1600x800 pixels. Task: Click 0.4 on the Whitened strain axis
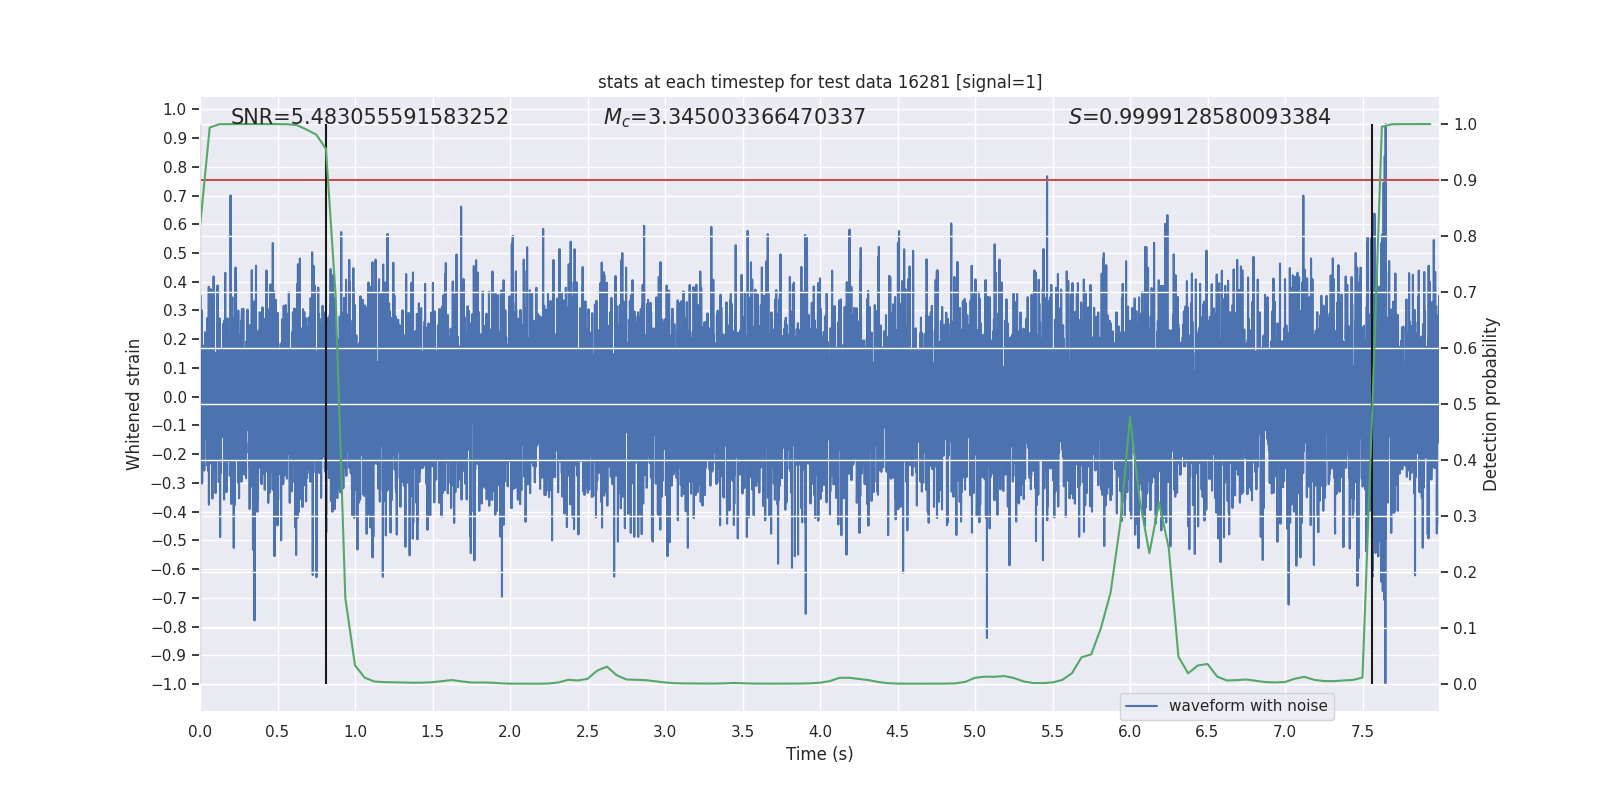[x=175, y=282]
